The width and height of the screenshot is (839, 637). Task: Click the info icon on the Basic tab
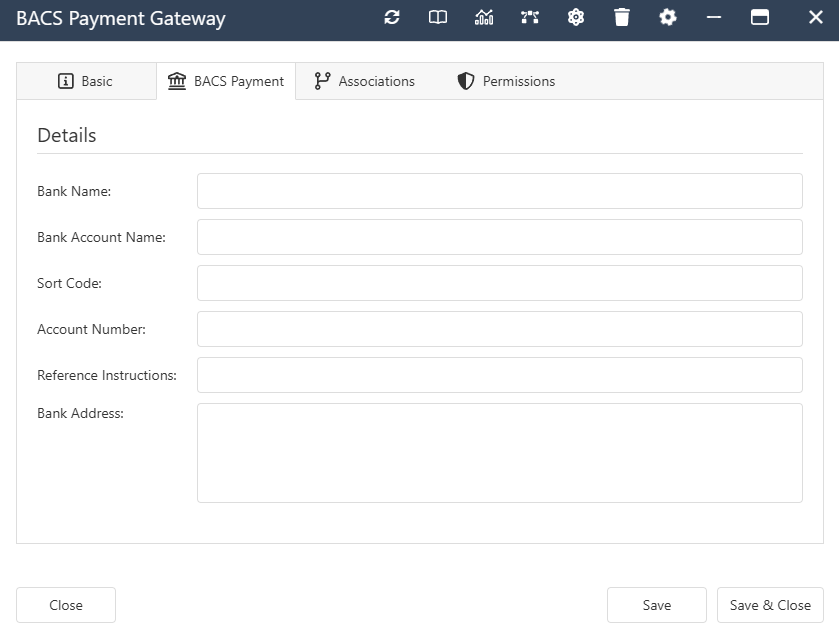point(64,81)
